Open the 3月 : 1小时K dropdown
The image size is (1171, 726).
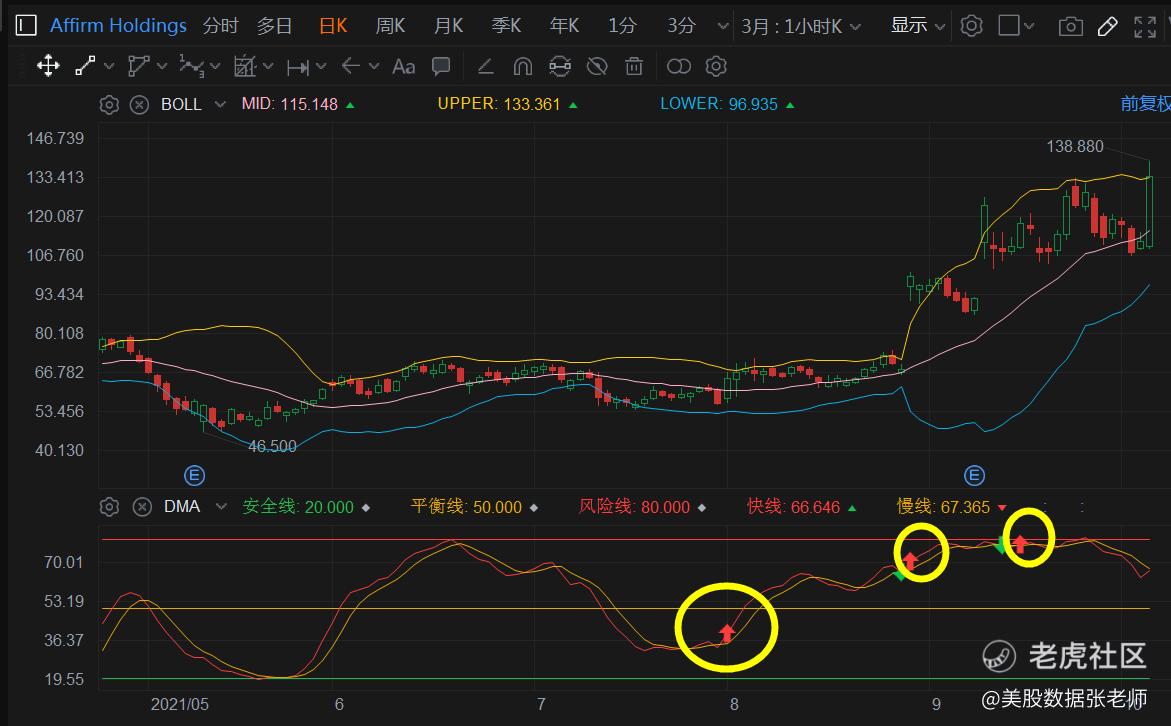801,27
